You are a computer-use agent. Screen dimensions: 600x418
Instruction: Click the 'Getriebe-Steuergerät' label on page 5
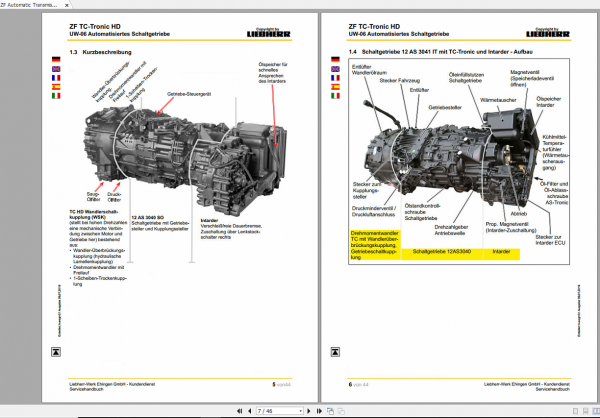(x=189, y=94)
